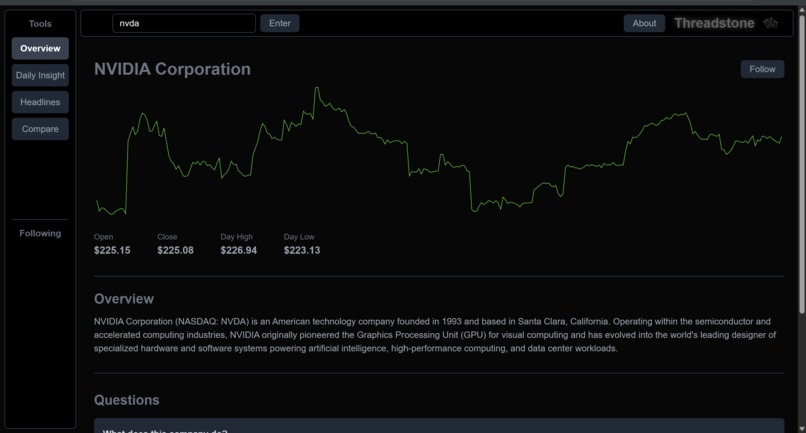
Task: Click the Enter button
Action: [x=280, y=23]
